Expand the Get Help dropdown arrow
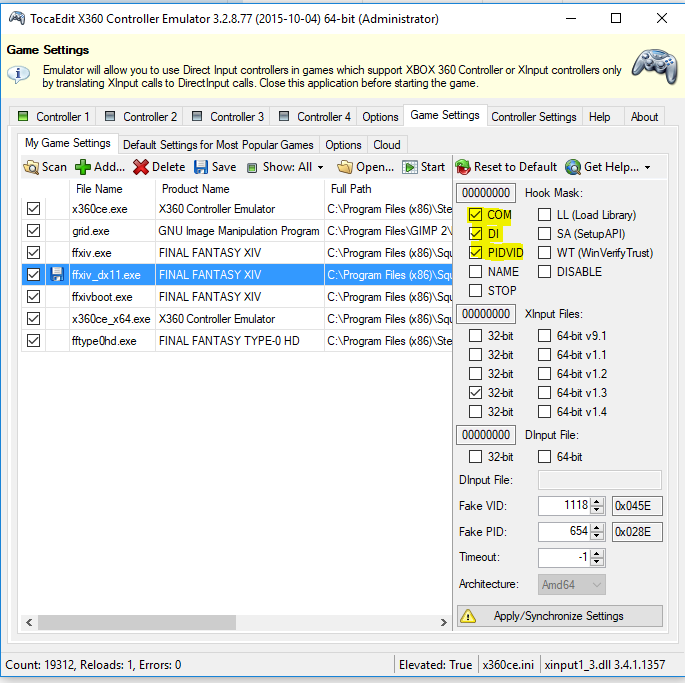 coord(647,167)
